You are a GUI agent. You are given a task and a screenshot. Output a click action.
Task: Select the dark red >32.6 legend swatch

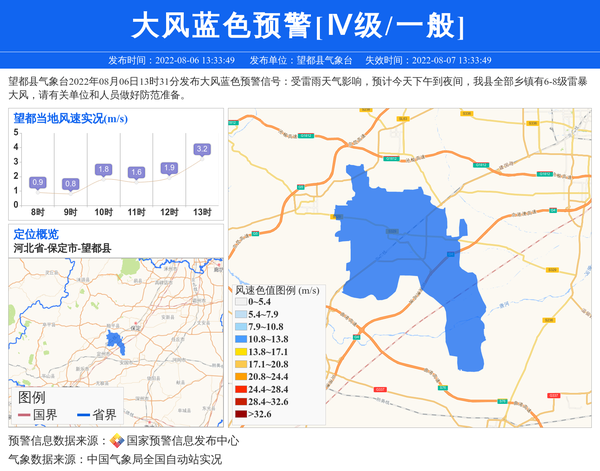point(240,414)
